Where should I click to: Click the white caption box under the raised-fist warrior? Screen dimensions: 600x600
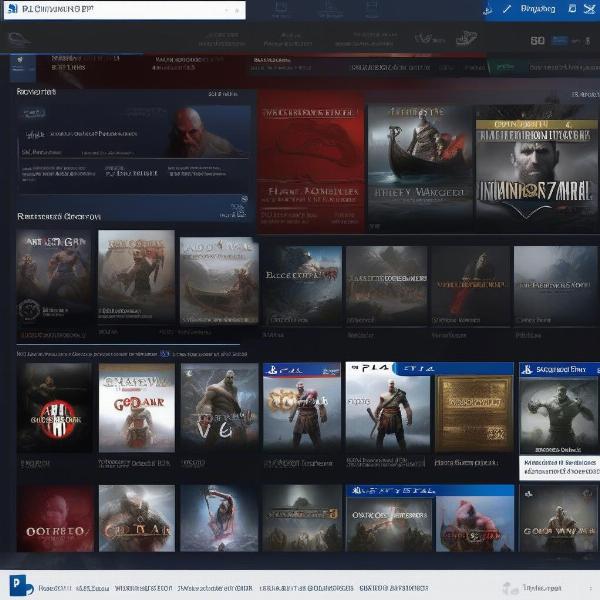[x=559, y=468]
